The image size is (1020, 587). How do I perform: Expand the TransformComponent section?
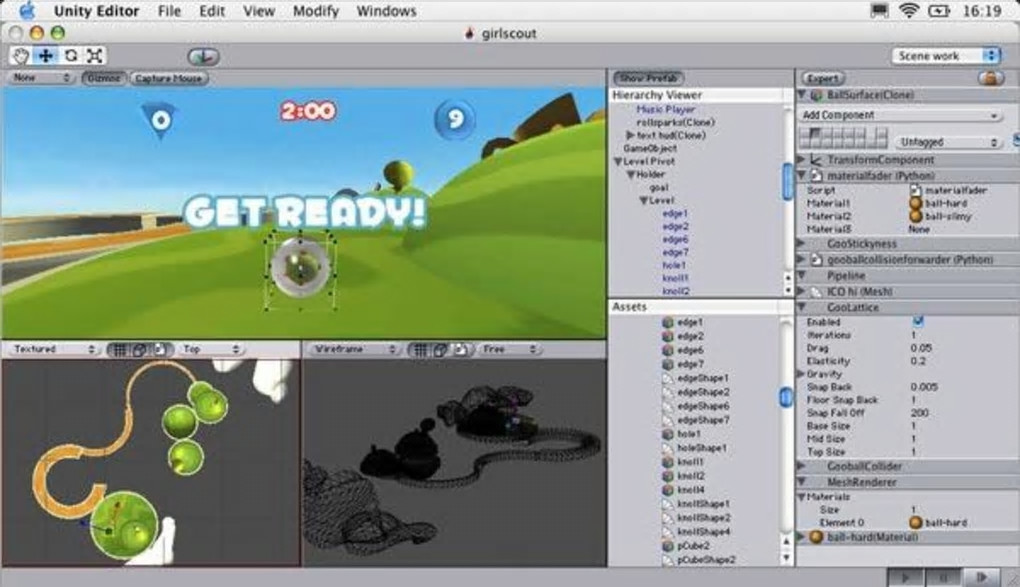click(x=802, y=159)
